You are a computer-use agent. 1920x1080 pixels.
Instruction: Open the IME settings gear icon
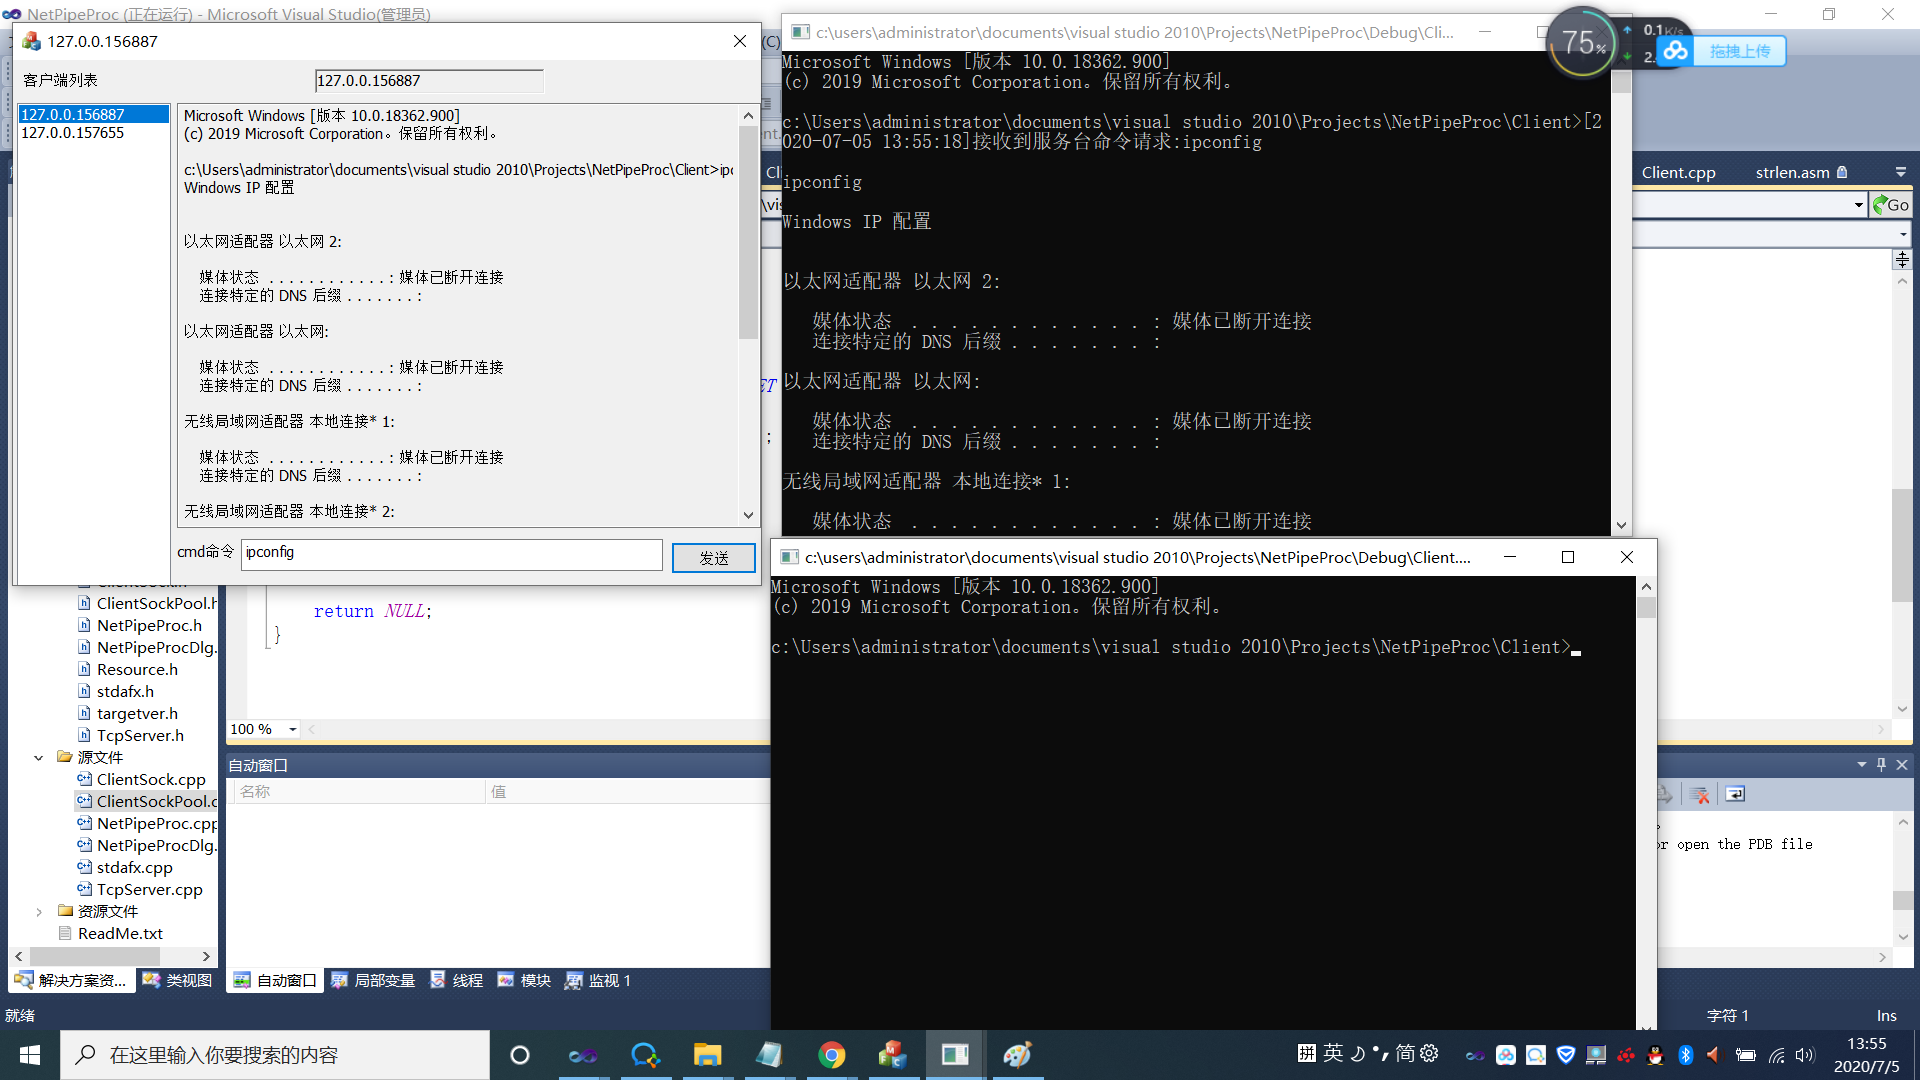pyautogui.click(x=1429, y=1053)
